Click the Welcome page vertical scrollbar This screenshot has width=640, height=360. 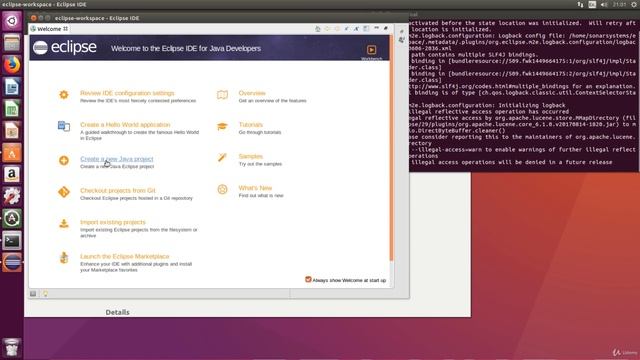click(391, 148)
